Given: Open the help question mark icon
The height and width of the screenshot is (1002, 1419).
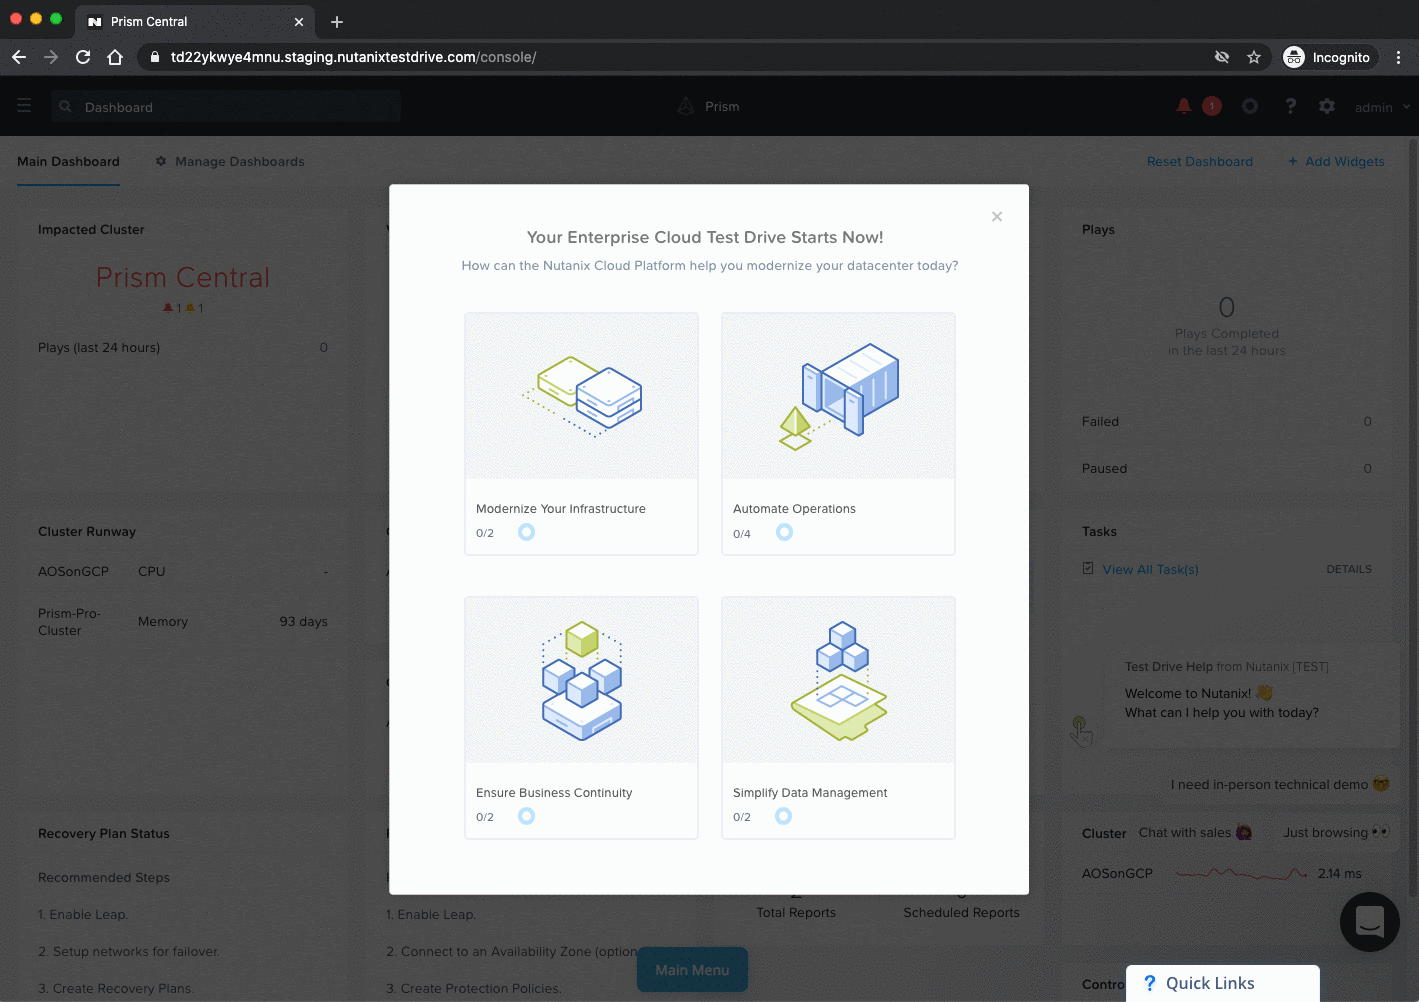Looking at the screenshot, I should (x=1291, y=106).
